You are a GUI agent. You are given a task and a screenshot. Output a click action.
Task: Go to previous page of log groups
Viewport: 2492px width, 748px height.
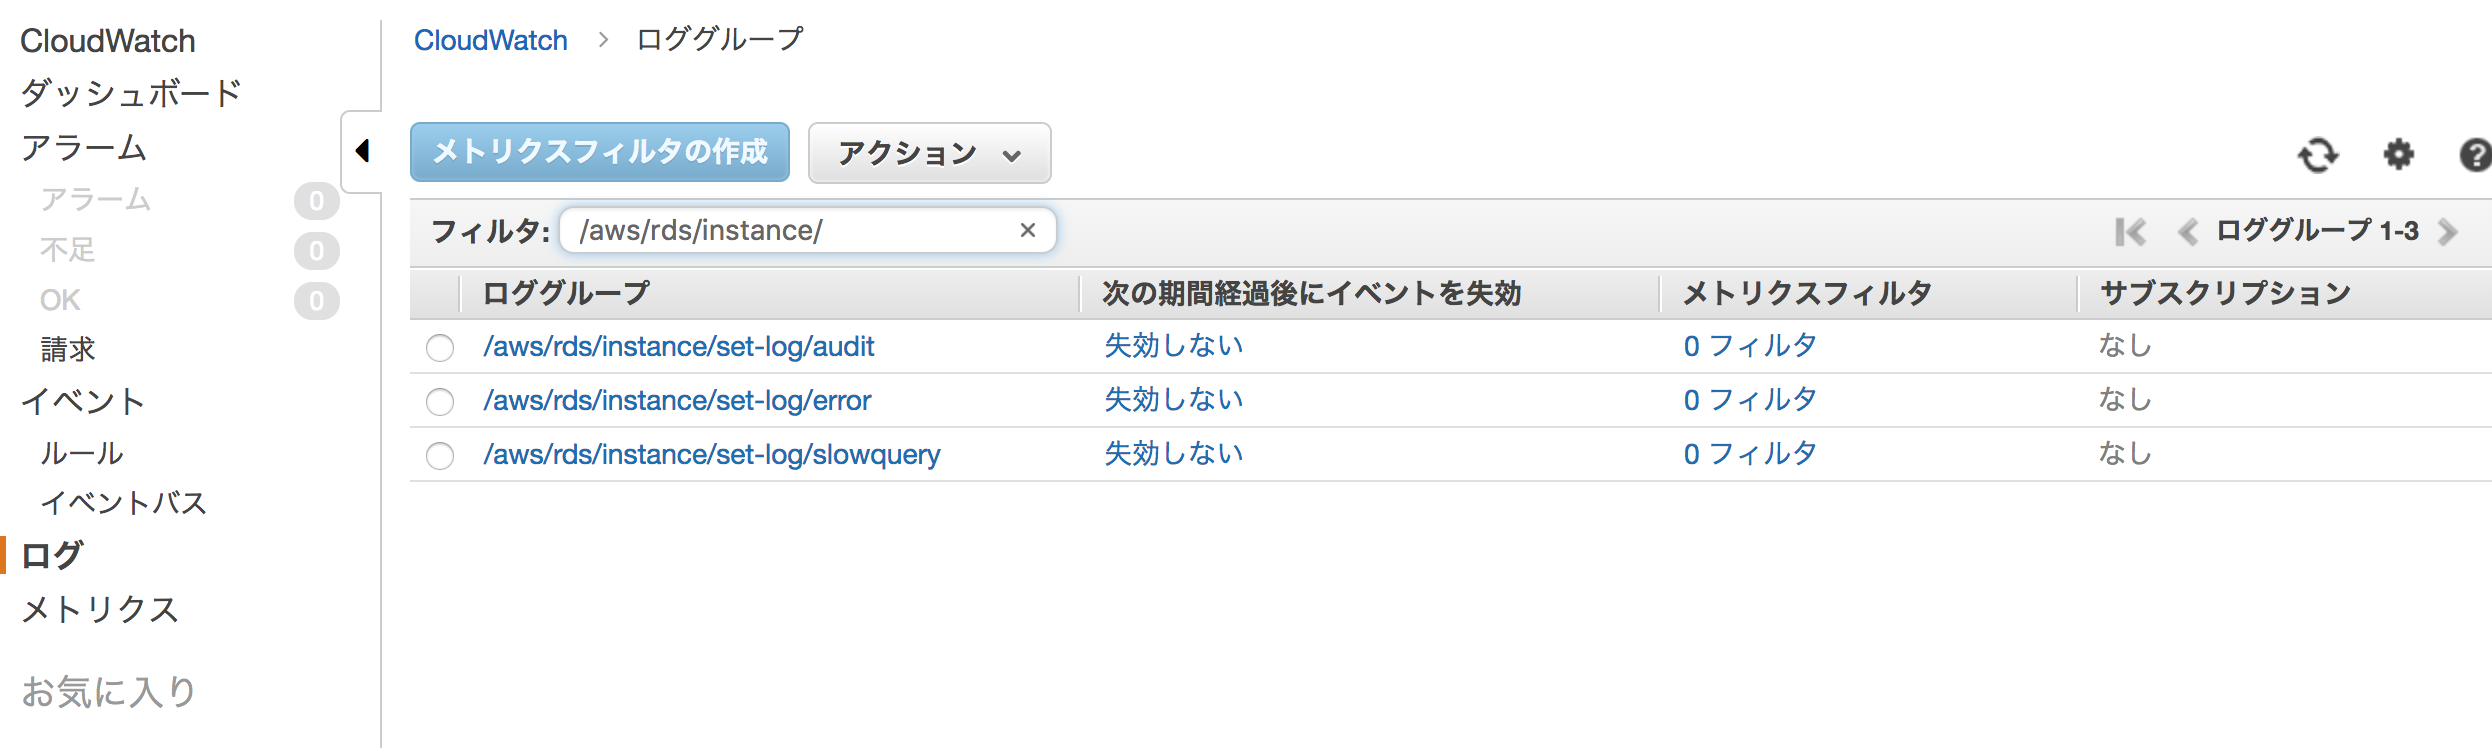[2187, 232]
